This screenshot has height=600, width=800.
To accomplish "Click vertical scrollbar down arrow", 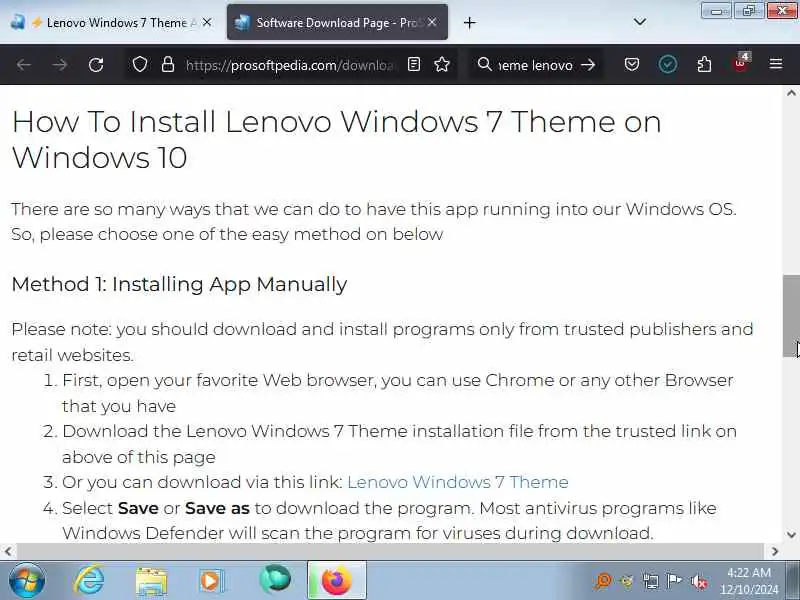I will pyautogui.click(x=791, y=535).
